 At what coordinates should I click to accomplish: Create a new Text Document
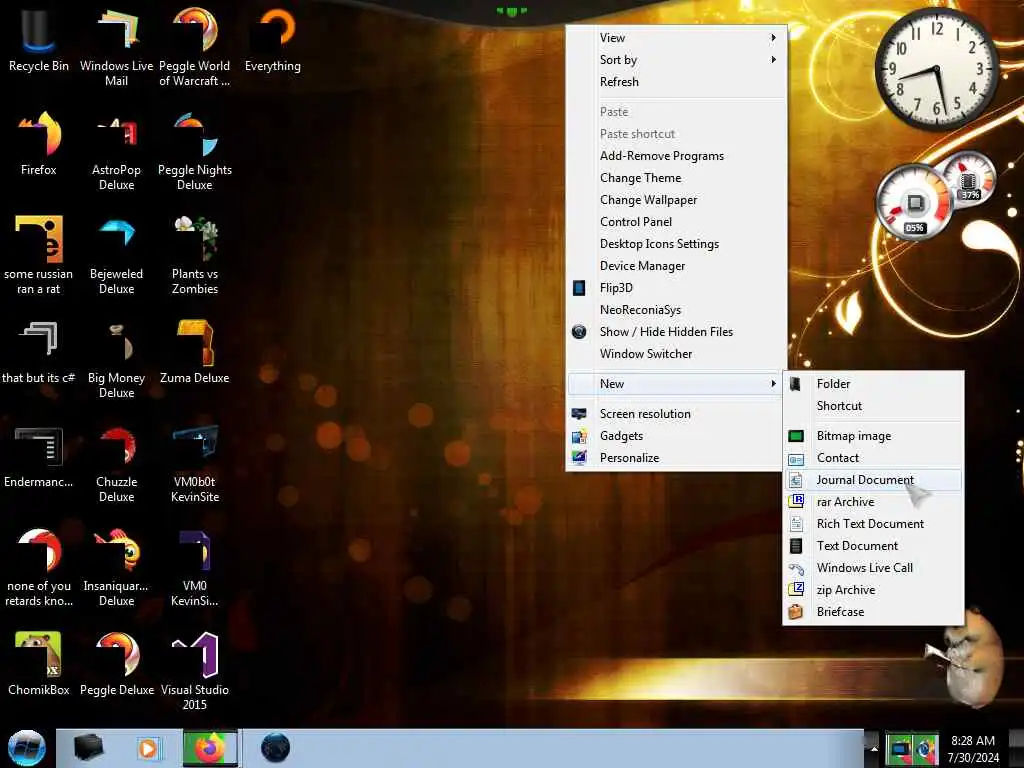873,546
